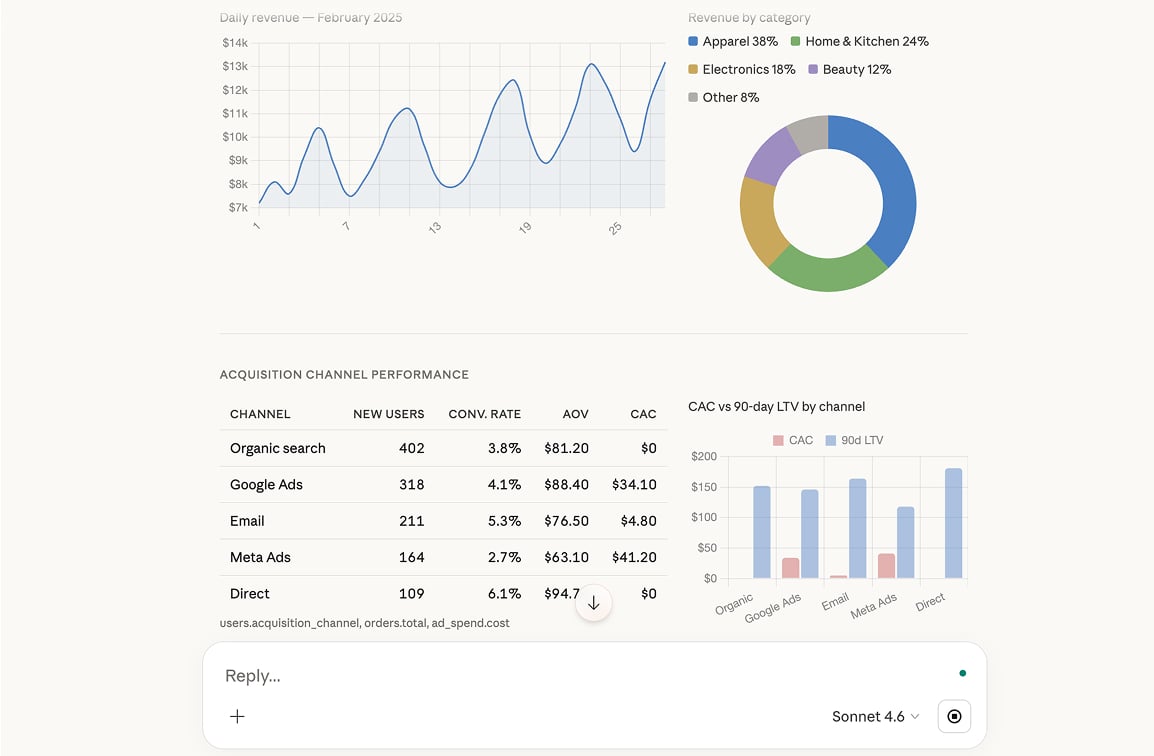The height and width of the screenshot is (756, 1154).
Task: Click the Reply text input field
Action: (x=580, y=676)
